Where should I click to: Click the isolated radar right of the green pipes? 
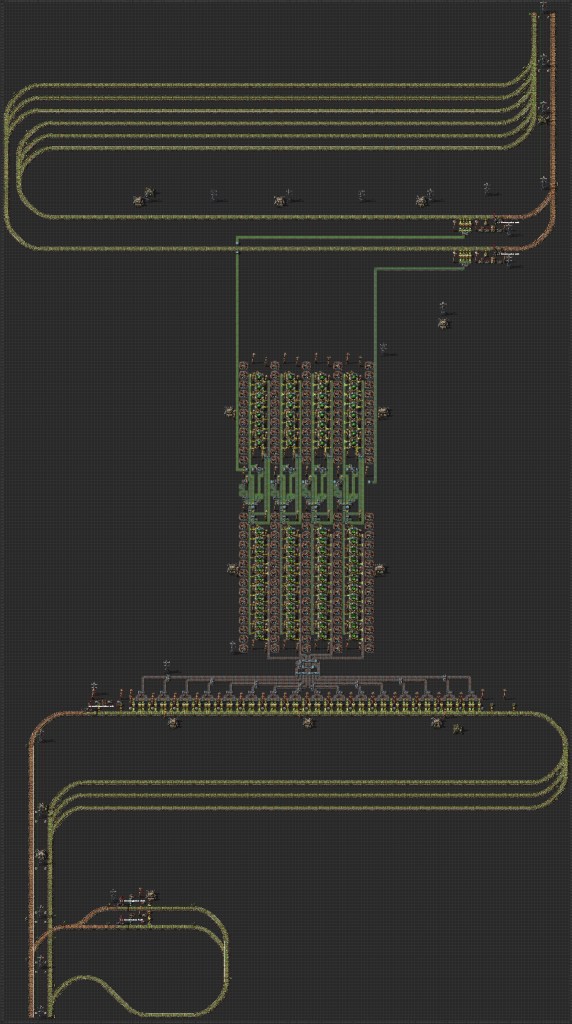443,323
